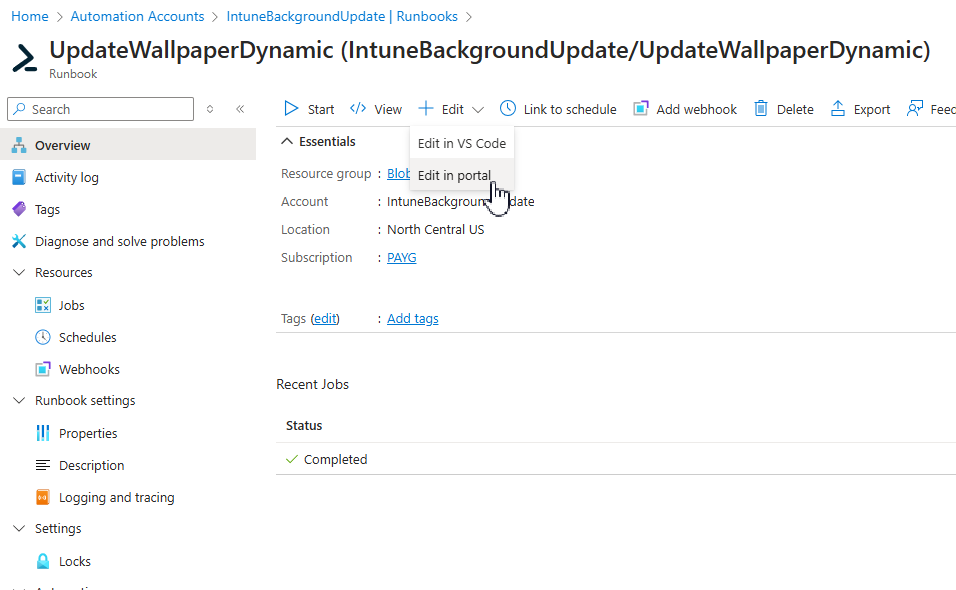Collapse the Resources tree group
The image size is (956, 590).
click(x=18, y=272)
